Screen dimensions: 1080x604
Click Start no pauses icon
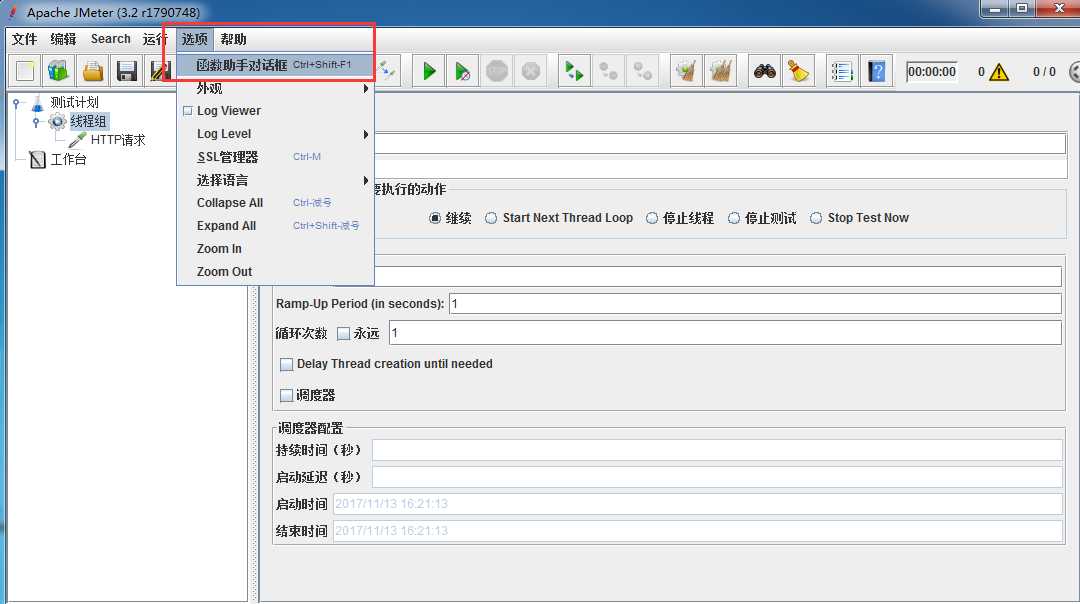[463, 71]
